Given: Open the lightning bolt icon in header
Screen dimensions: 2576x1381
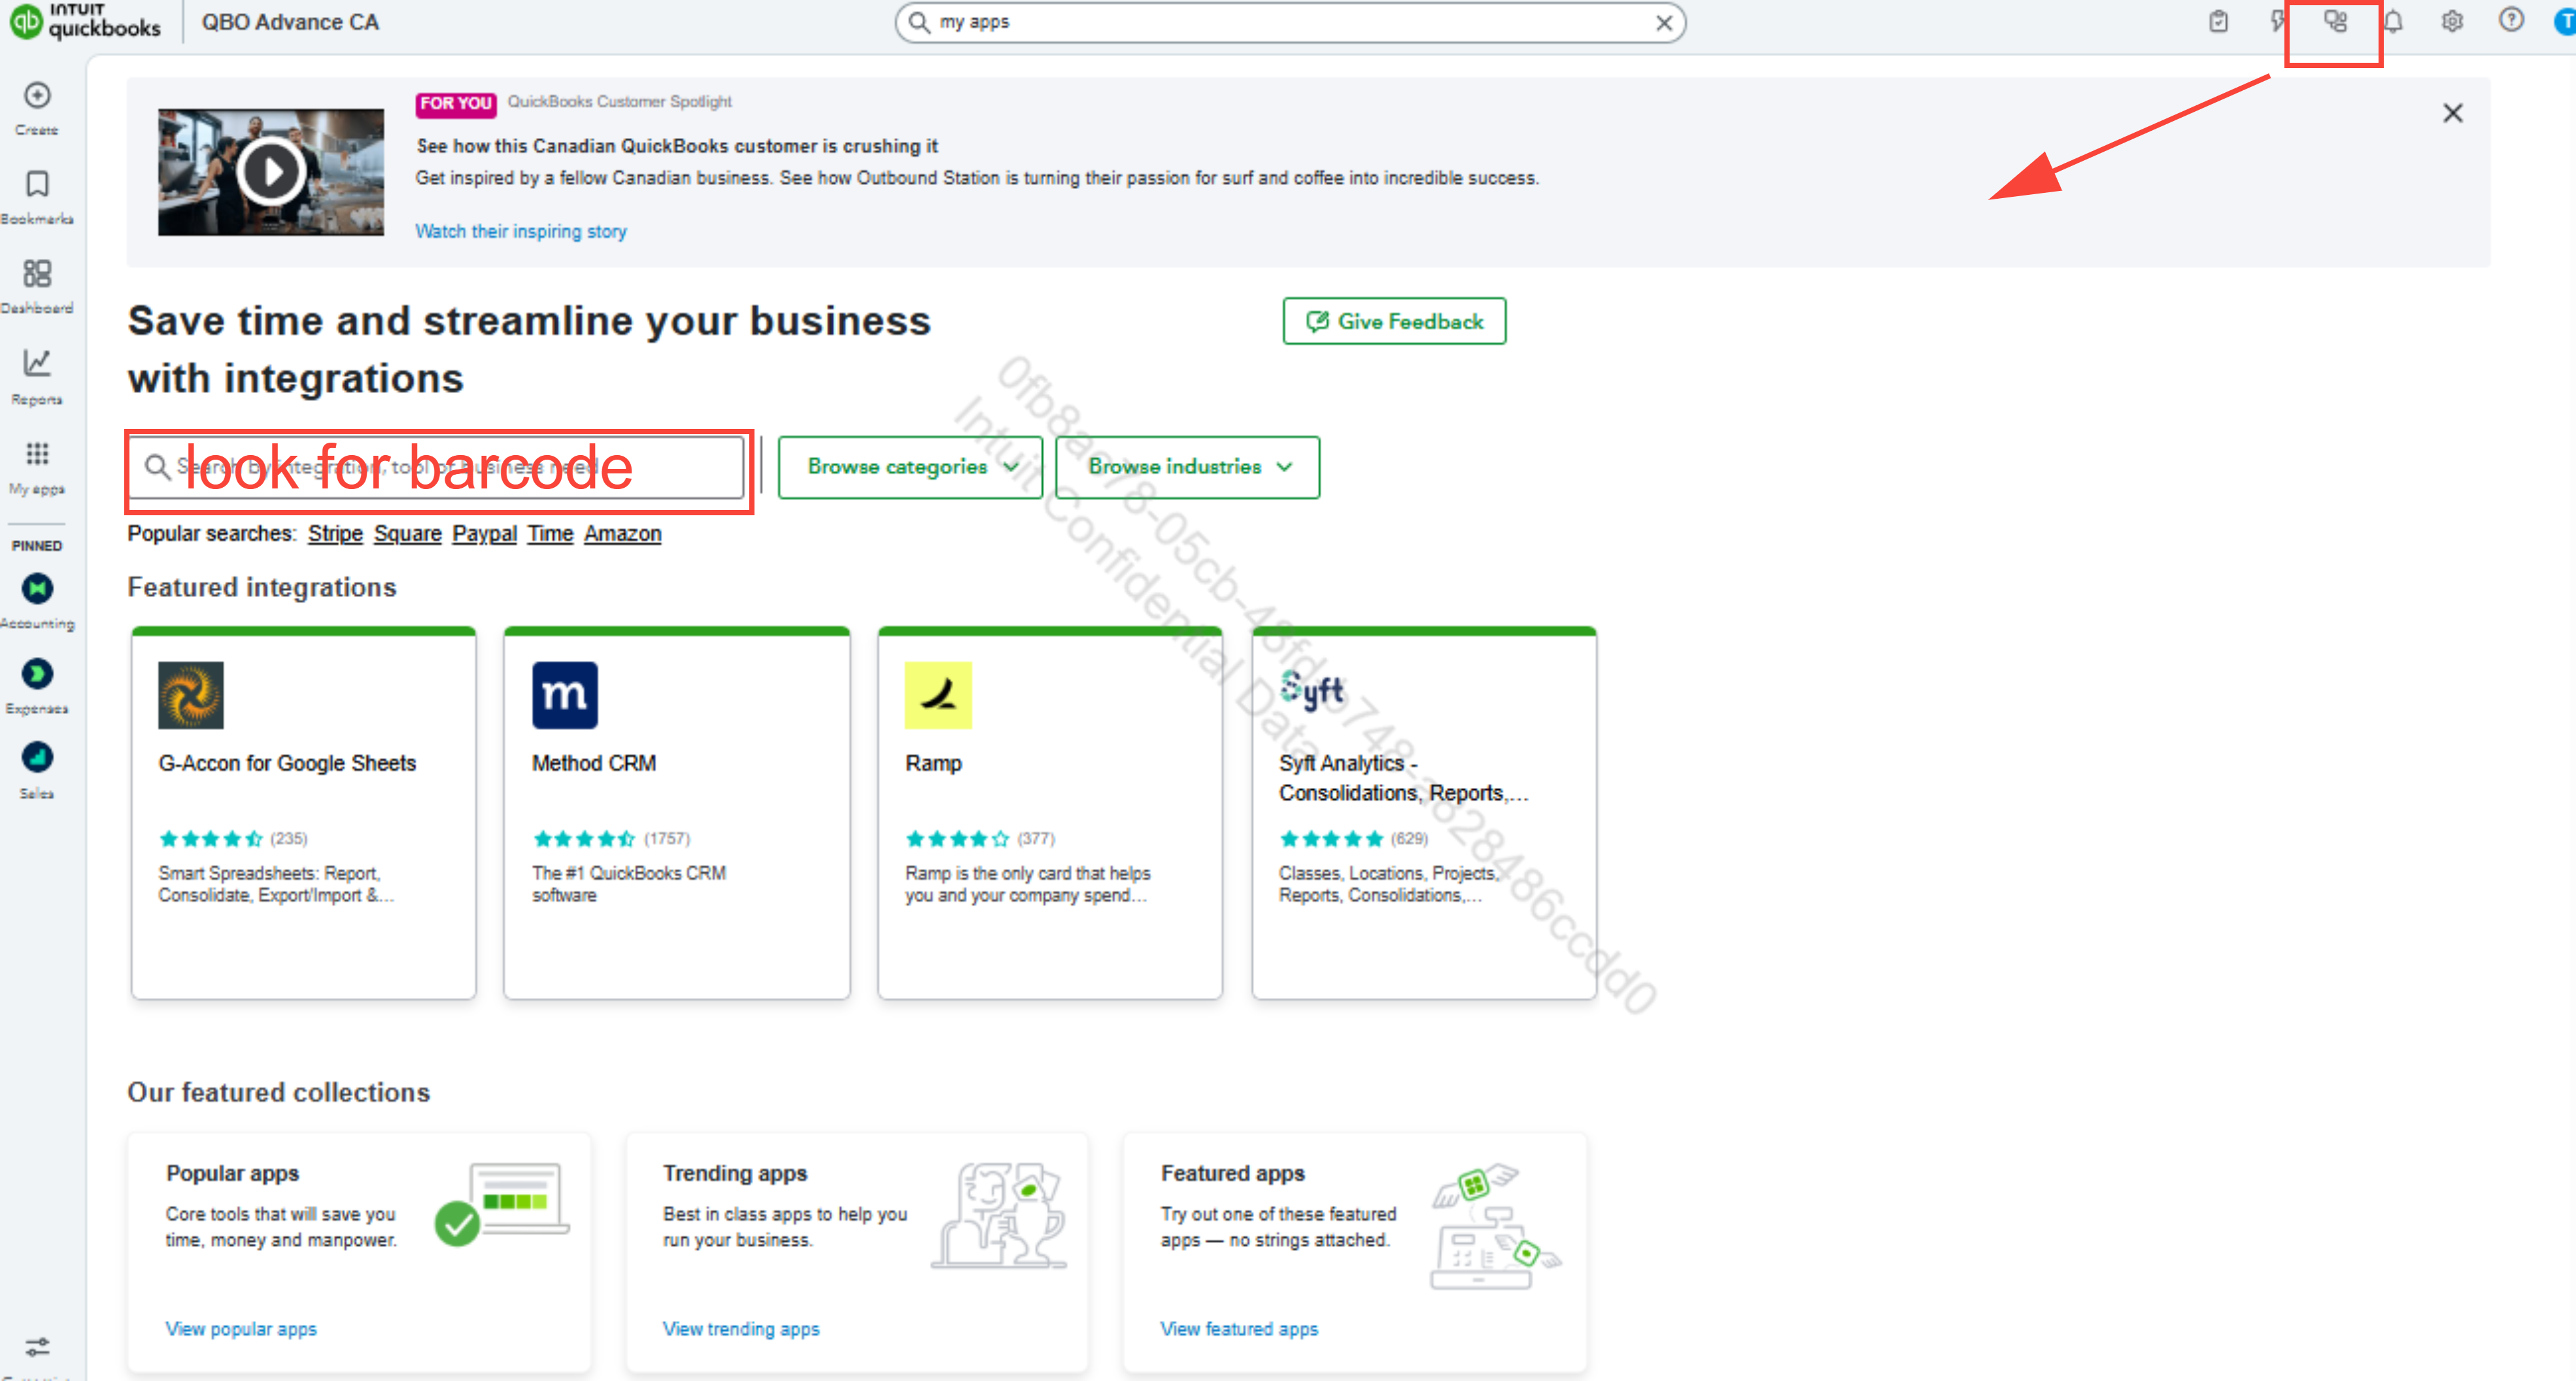Looking at the screenshot, I should pyautogui.click(x=2277, y=21).
